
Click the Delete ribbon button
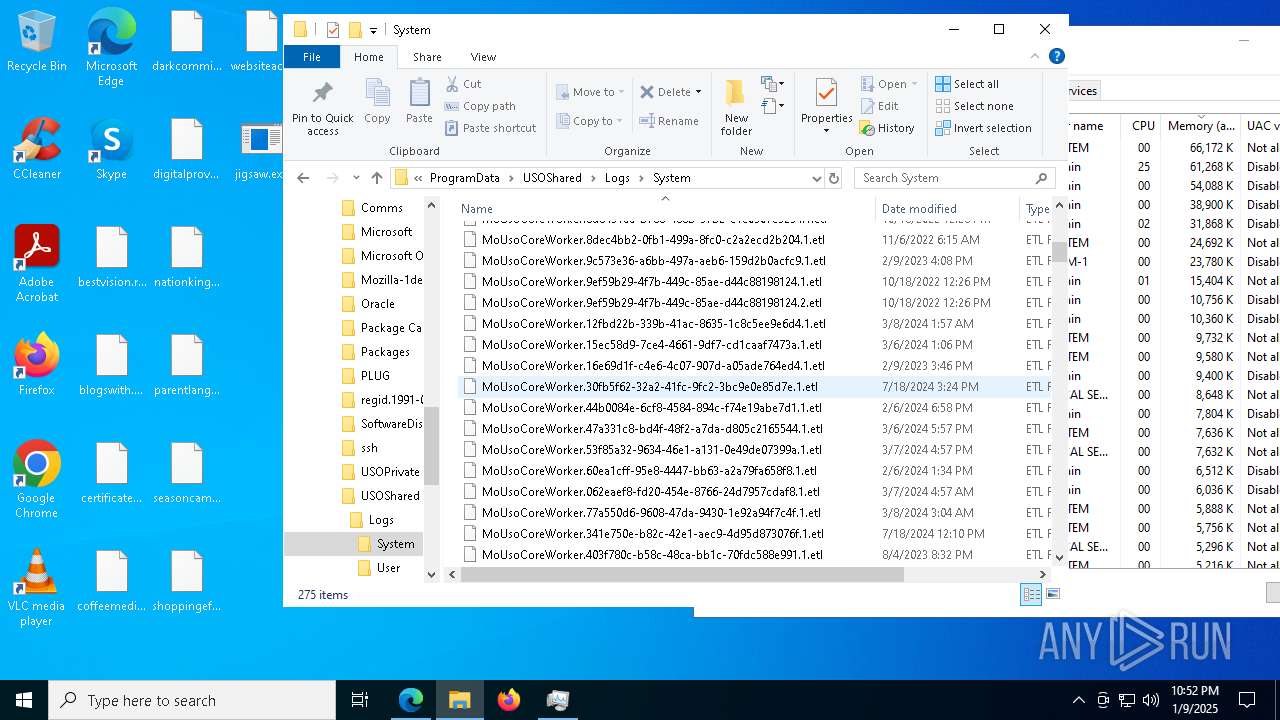[x=665, y=92]
